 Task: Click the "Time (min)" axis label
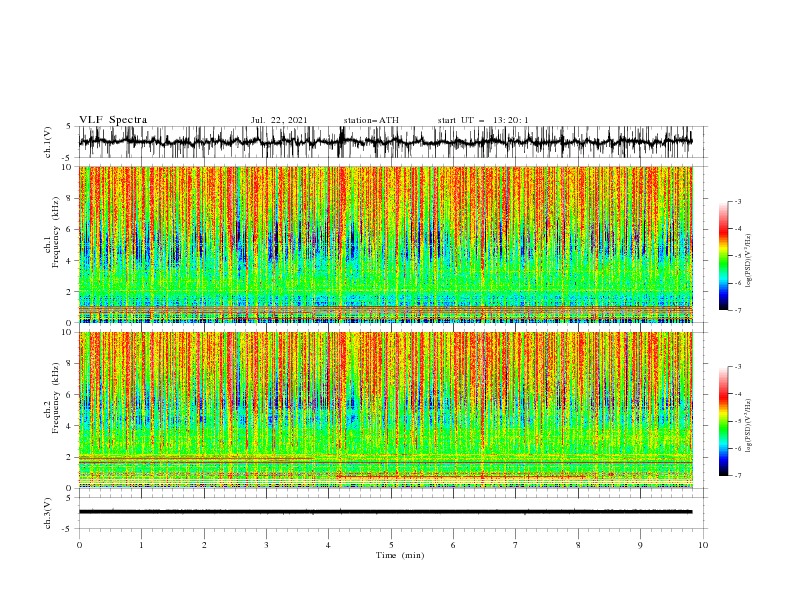tap(400, 555)
